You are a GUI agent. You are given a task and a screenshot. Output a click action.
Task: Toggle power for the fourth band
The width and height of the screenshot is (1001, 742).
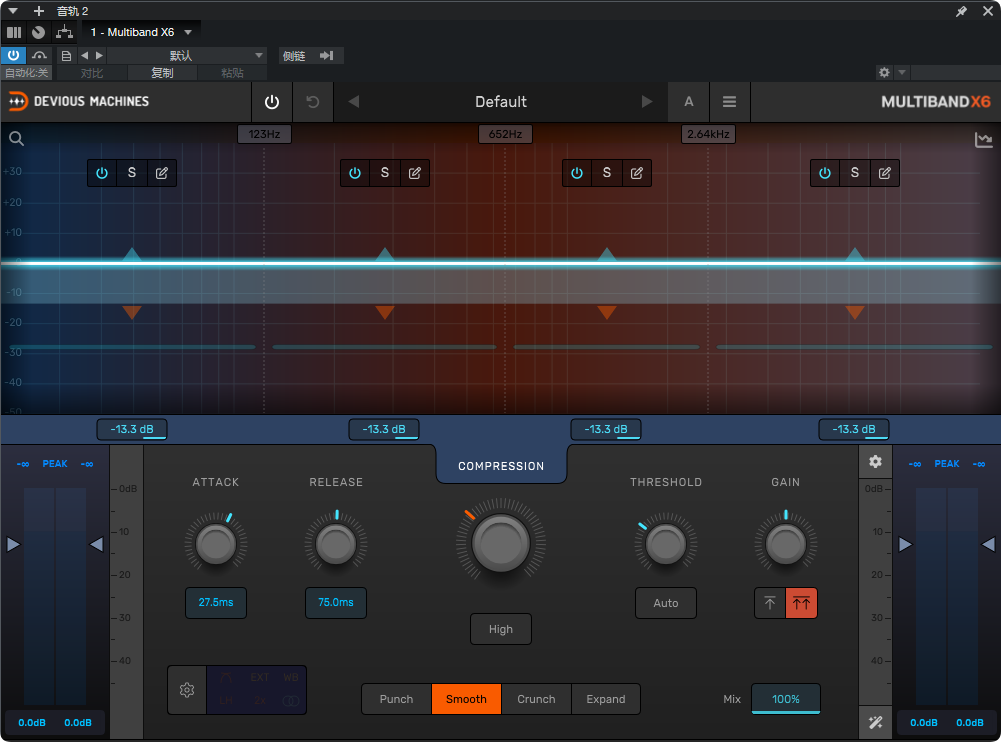(825, 173)
